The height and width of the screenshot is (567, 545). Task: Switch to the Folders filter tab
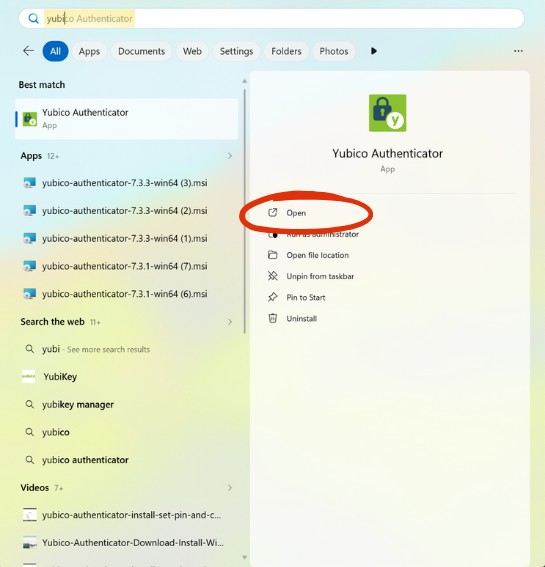(x=286, y=51)
